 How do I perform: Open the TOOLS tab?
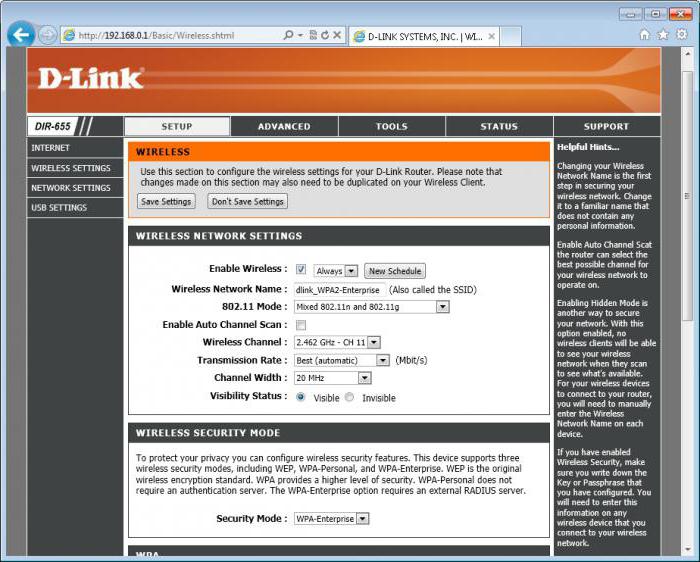point(392,126)
